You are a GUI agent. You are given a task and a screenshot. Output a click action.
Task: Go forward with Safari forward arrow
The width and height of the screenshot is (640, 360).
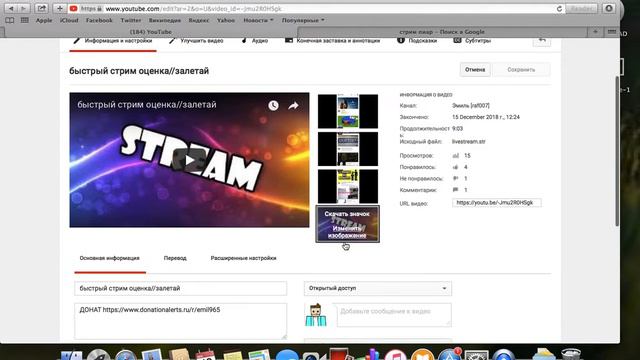click(x=23, y=9)
